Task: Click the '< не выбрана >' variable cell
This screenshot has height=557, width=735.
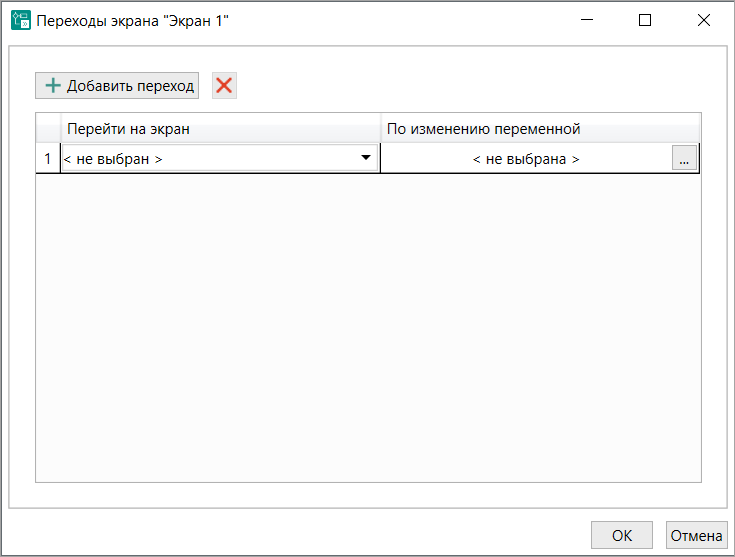Action: [x=526, y=159]
